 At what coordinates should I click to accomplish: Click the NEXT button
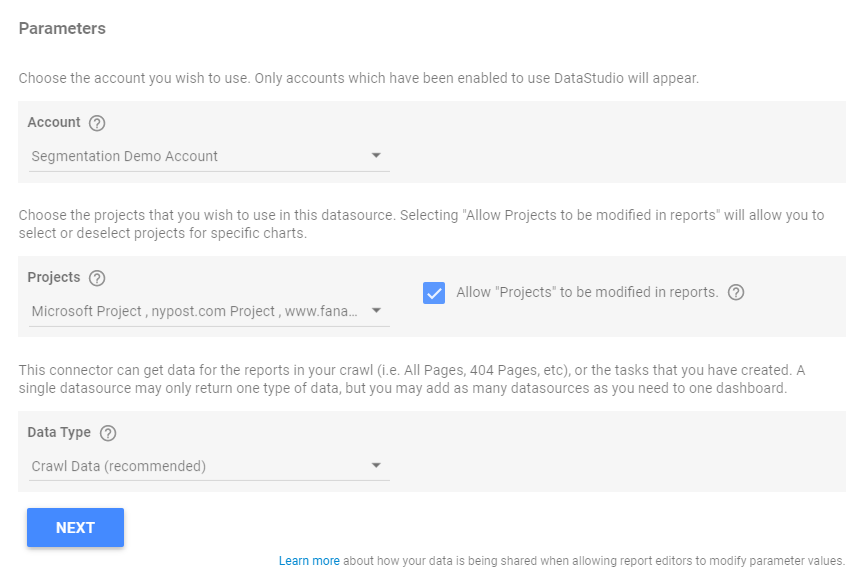[75, 527]
